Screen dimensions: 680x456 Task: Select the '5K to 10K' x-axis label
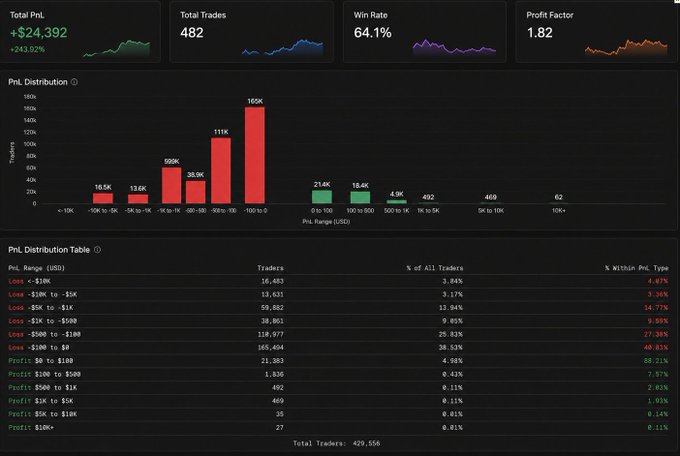pyautogui.click(x=491, y=210)
